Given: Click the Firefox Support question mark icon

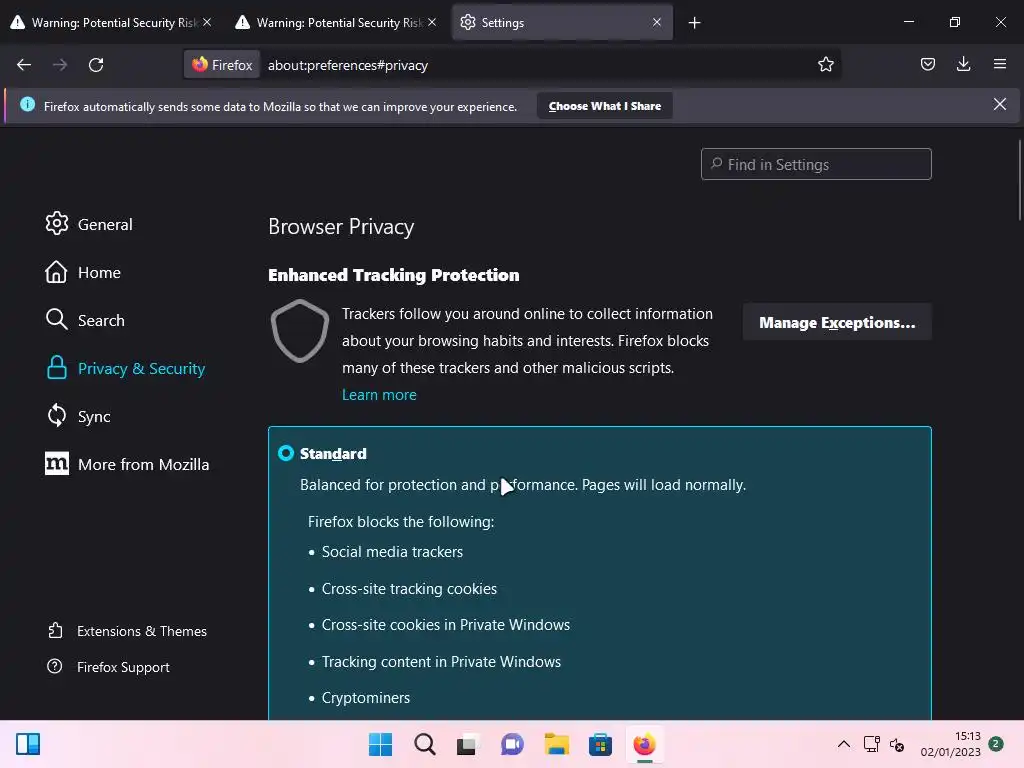Looking at the screenshot, I should pyautogui.click(x=55, y=666).
